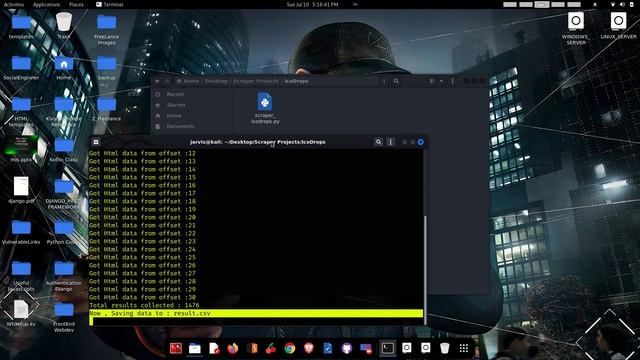This screenshot has width=640, height=360.
Task: Click Scraper Projects in the path bar
Action: pyautogui.click(x=256, y=81)
